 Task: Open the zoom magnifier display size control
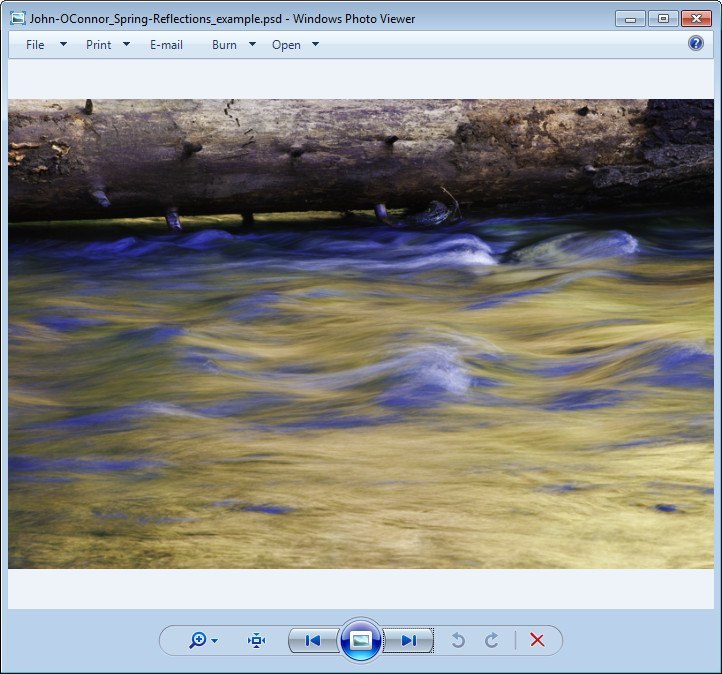pyautogui.click(x=198, y=640)
